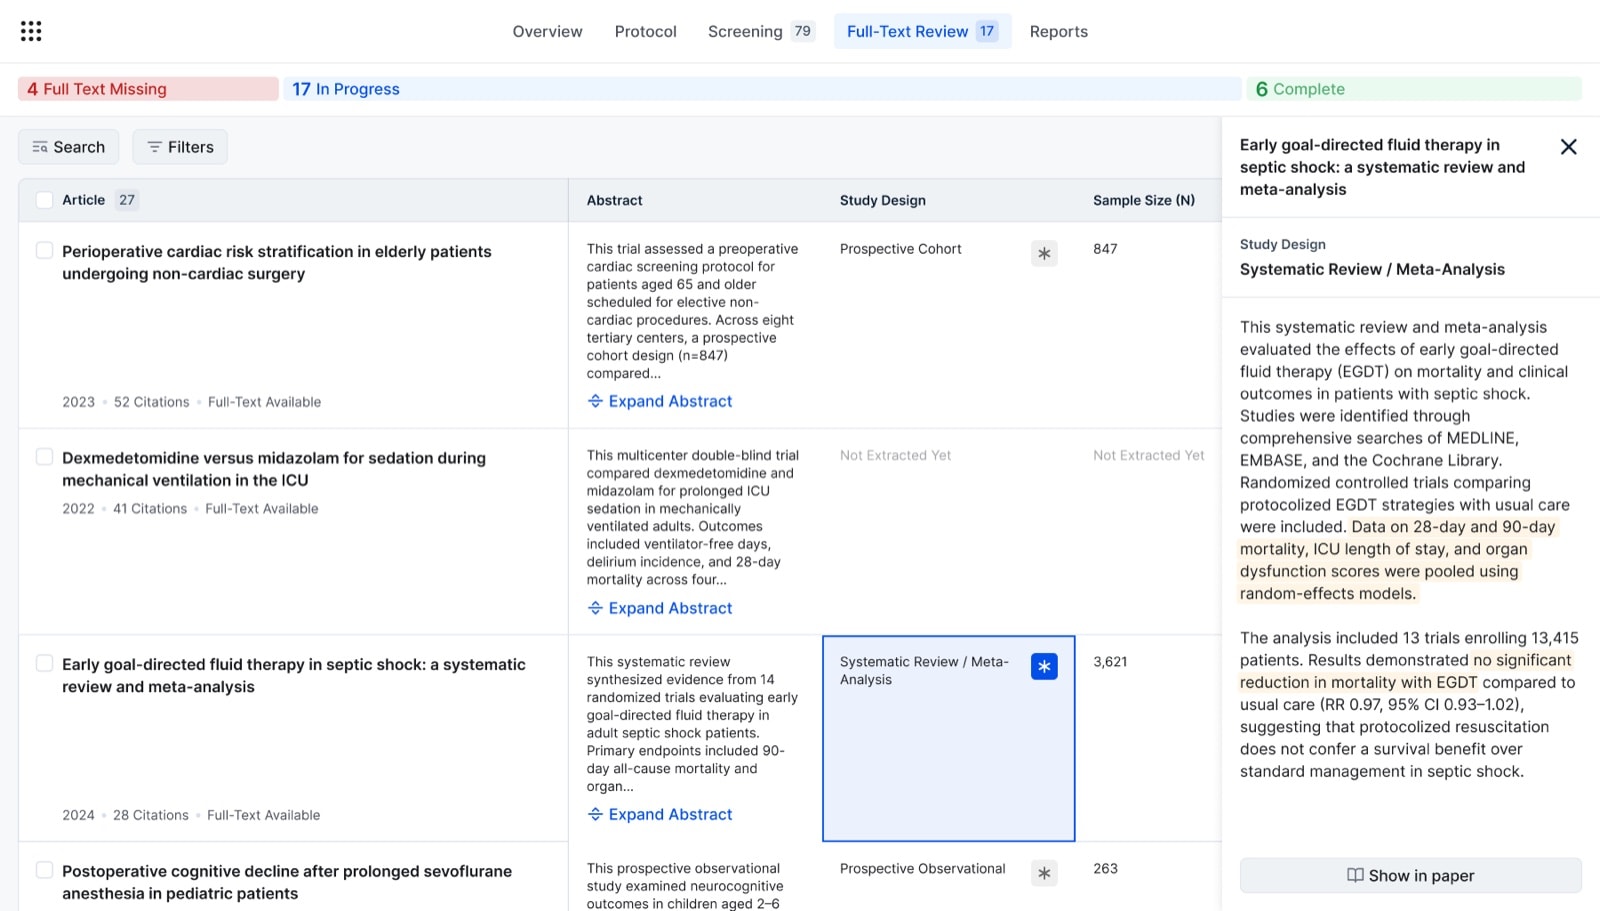The width and height of the screenshot is (1600, 911).
Task: Open Early goal-directed fluid therapy title in table
Action: 294,675
